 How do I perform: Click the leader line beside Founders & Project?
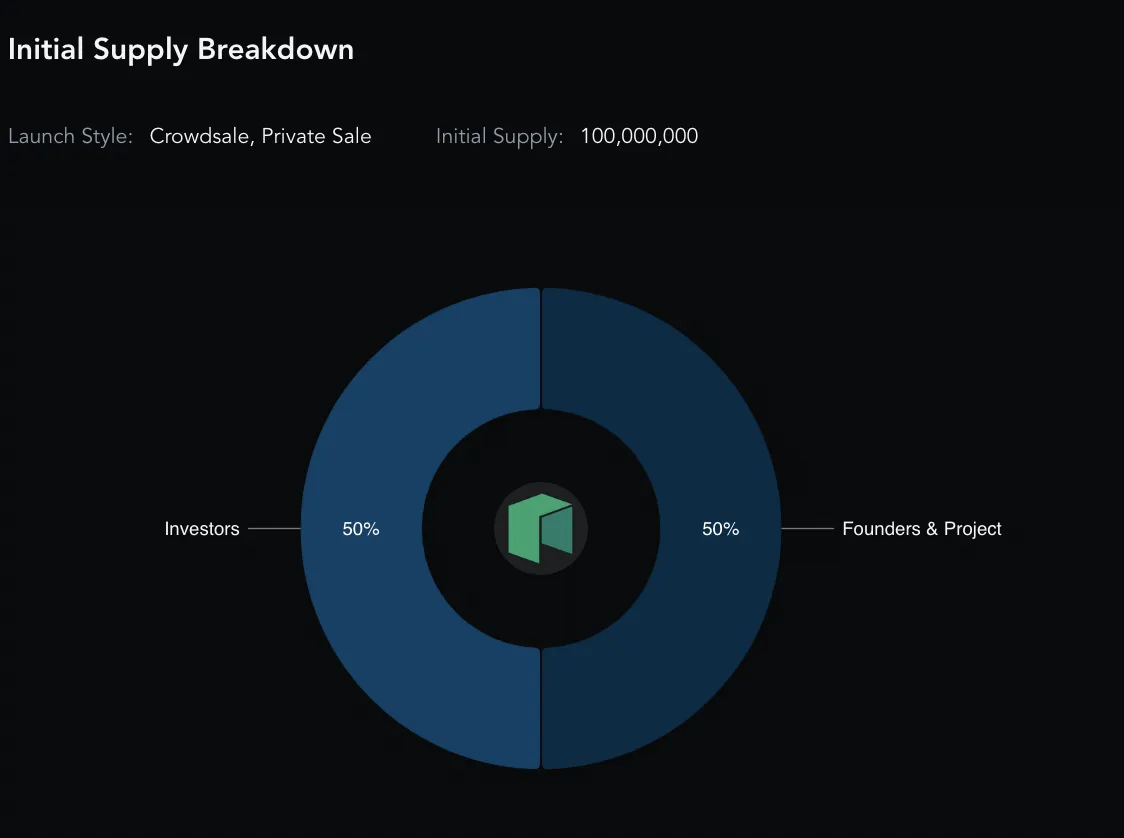(807, 528)
